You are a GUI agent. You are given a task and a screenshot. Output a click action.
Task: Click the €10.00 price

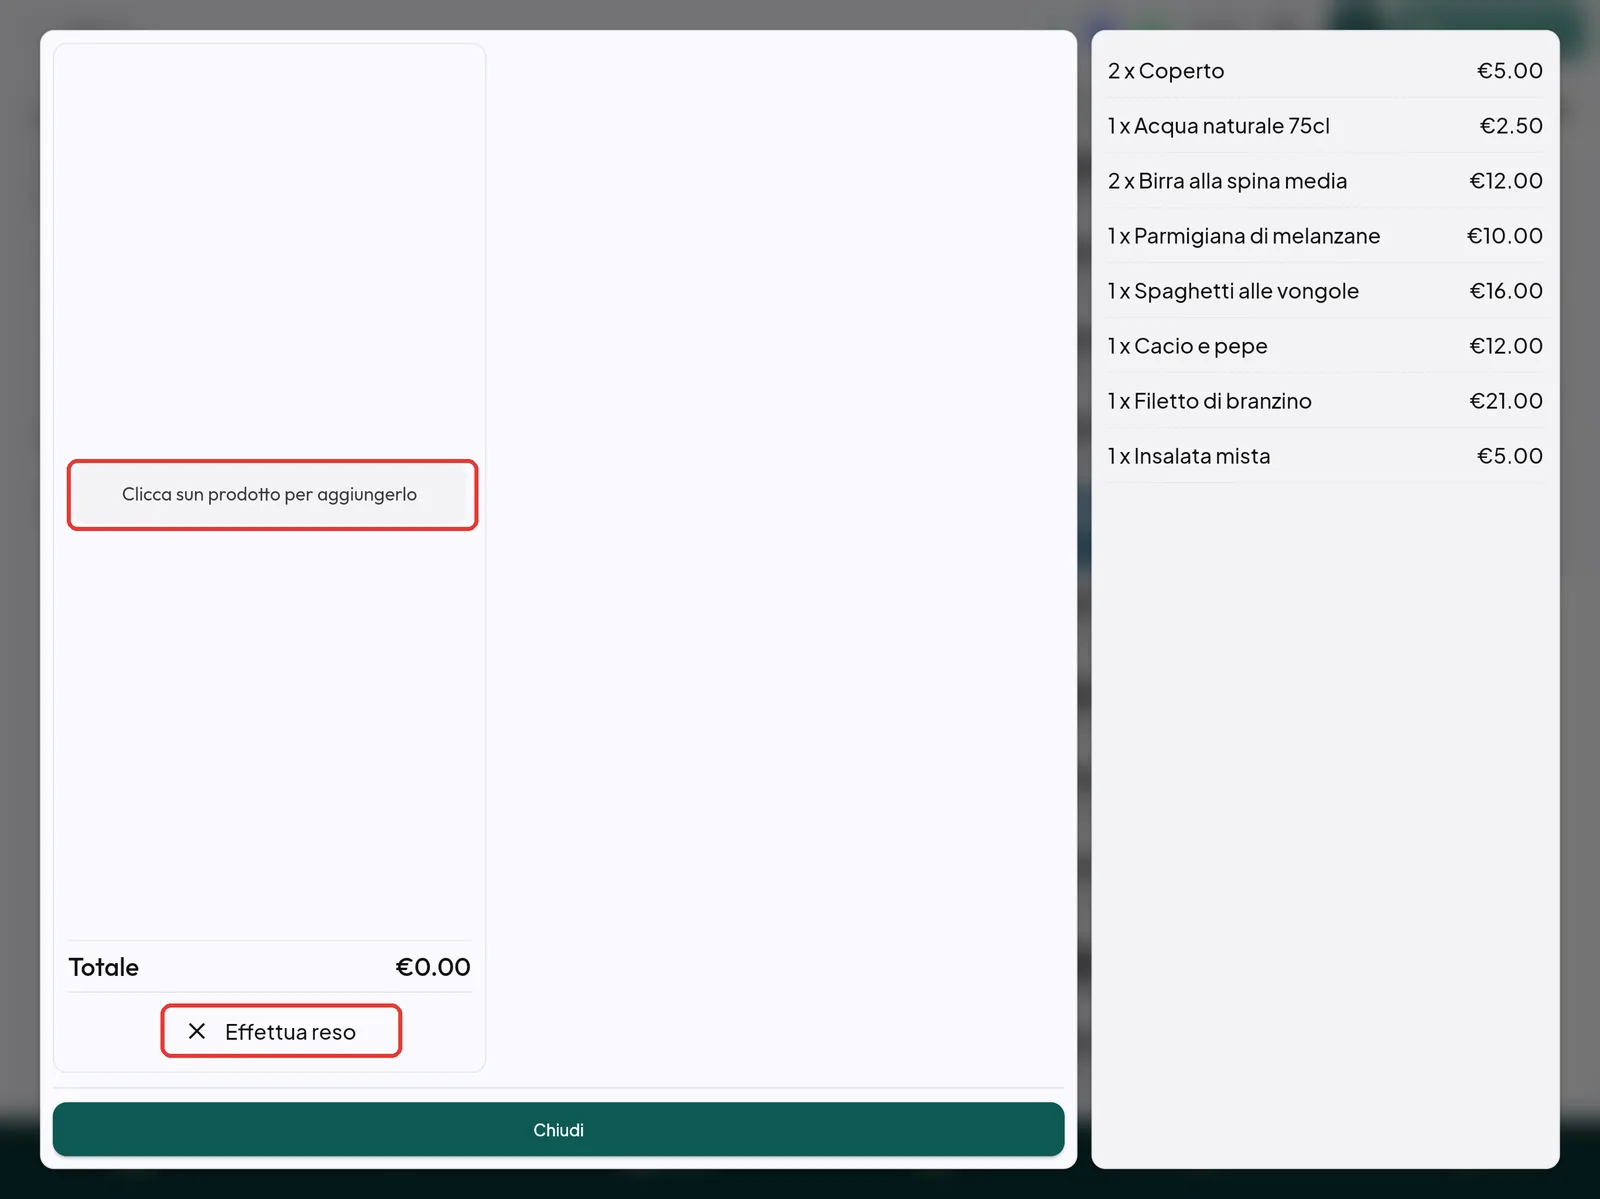point(1505,236)
